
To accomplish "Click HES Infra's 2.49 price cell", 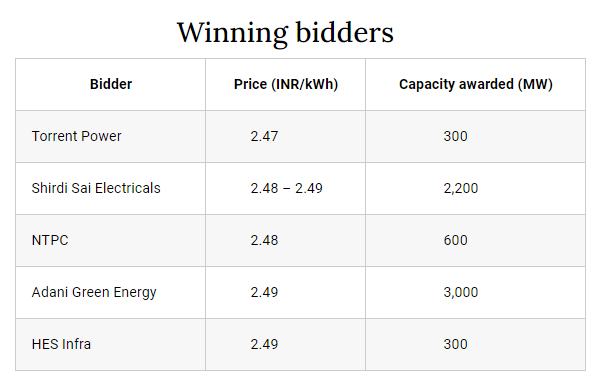I will pos(285,344).
